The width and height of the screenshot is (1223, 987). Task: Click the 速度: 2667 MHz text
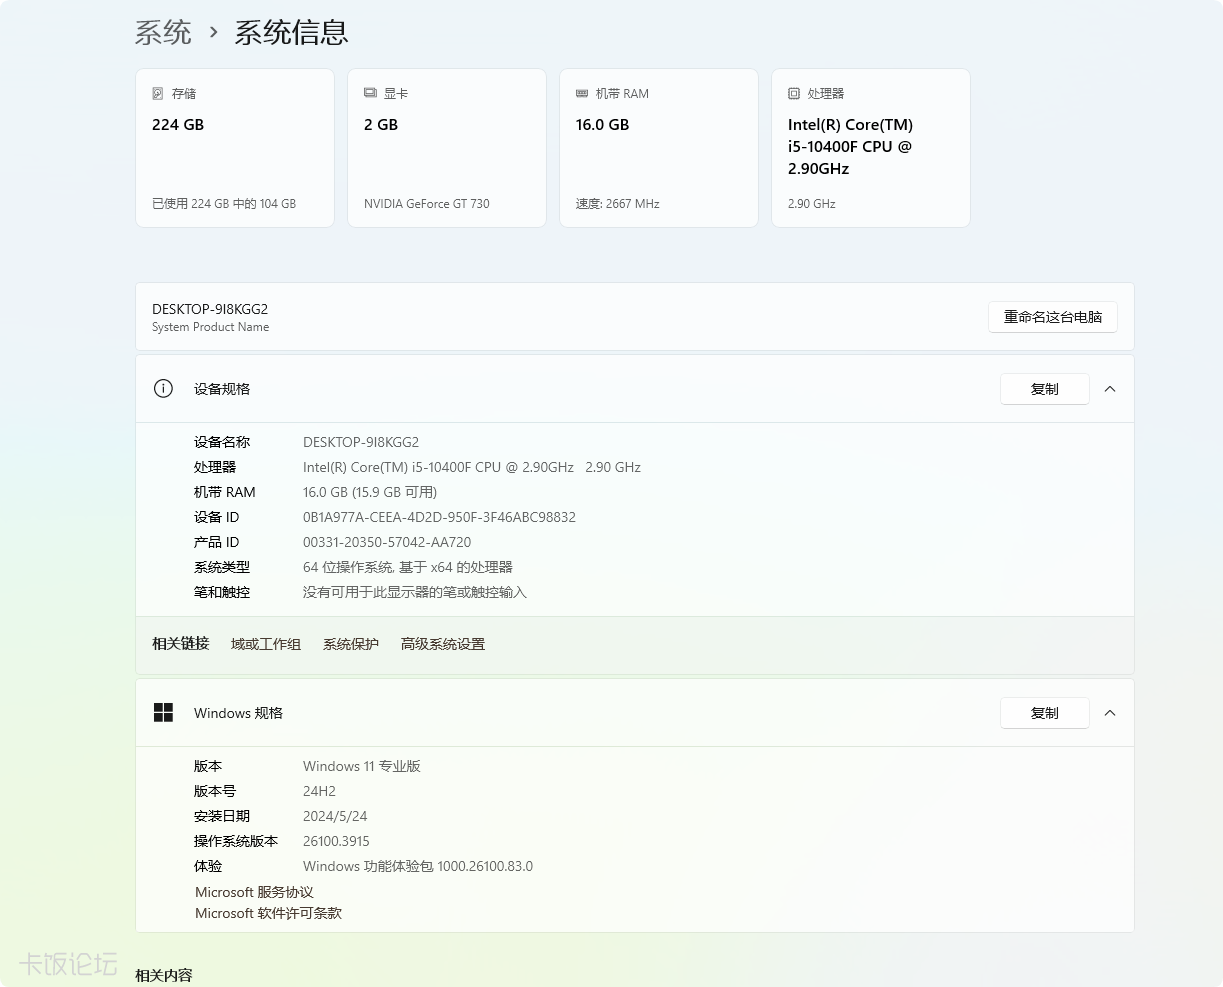click(618, 203)
